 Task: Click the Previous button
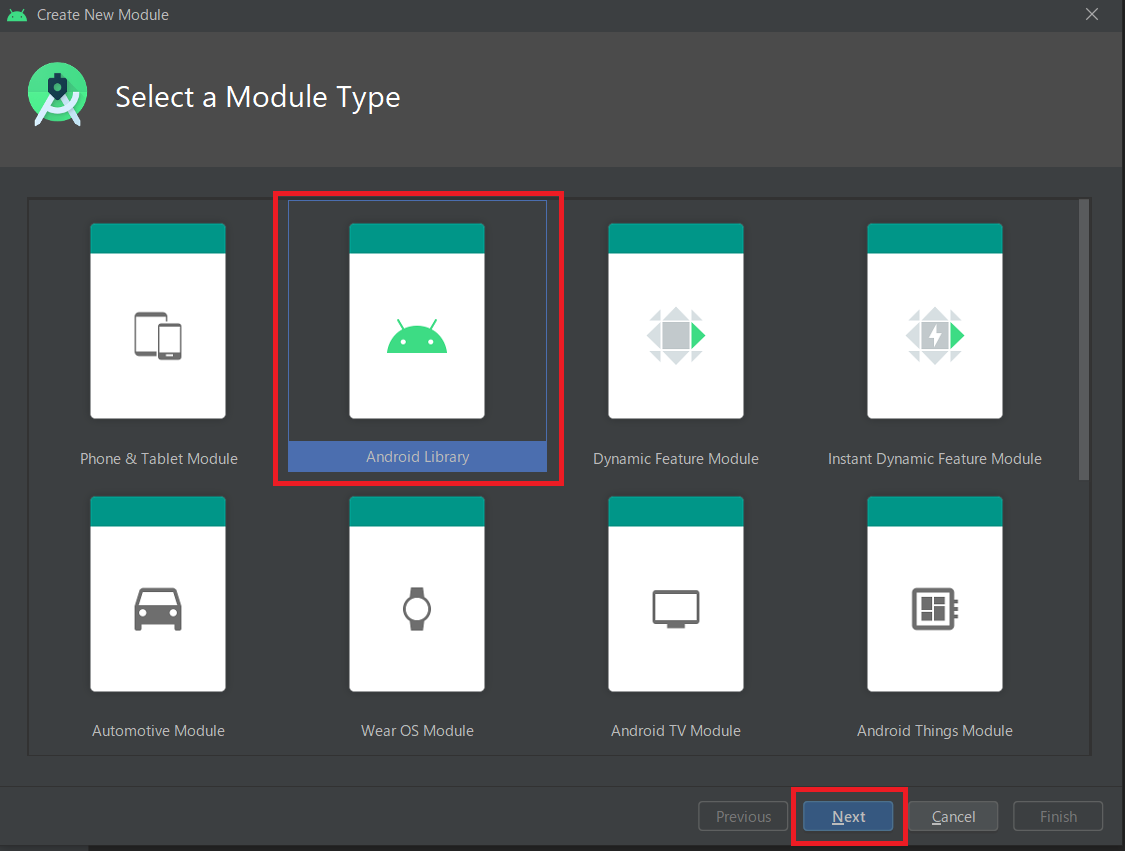742,816
